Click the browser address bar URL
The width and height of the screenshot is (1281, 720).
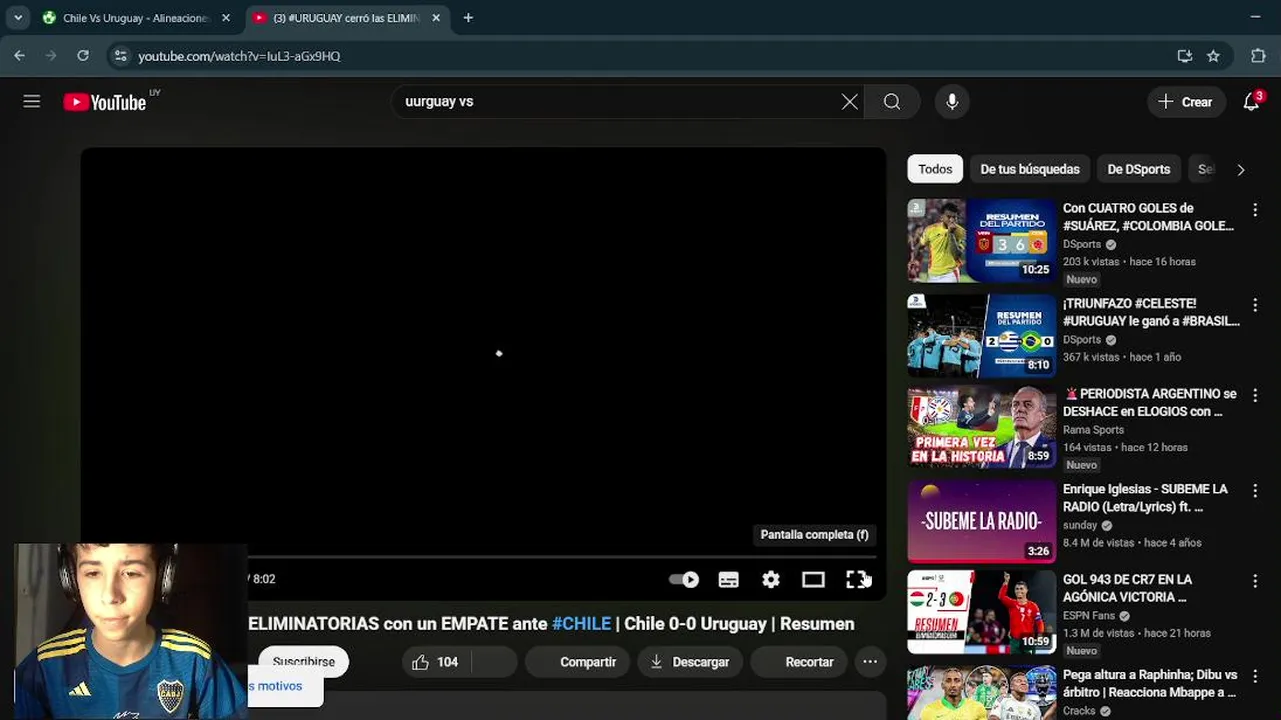(239, 56)
